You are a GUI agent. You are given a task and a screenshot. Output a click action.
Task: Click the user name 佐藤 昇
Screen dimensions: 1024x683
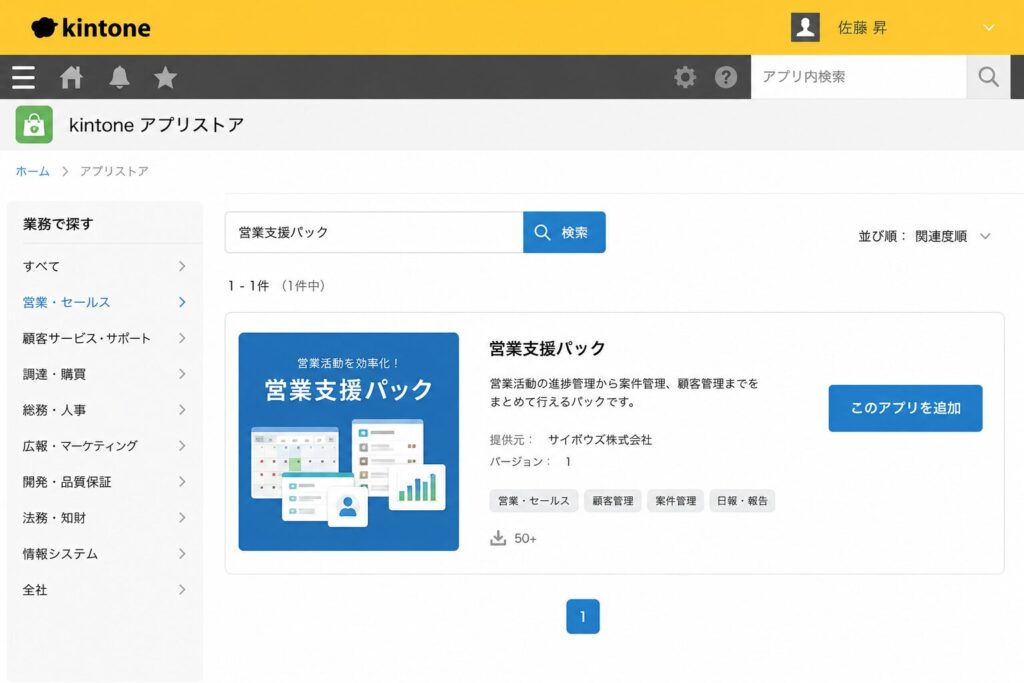(x=862, y=27)
